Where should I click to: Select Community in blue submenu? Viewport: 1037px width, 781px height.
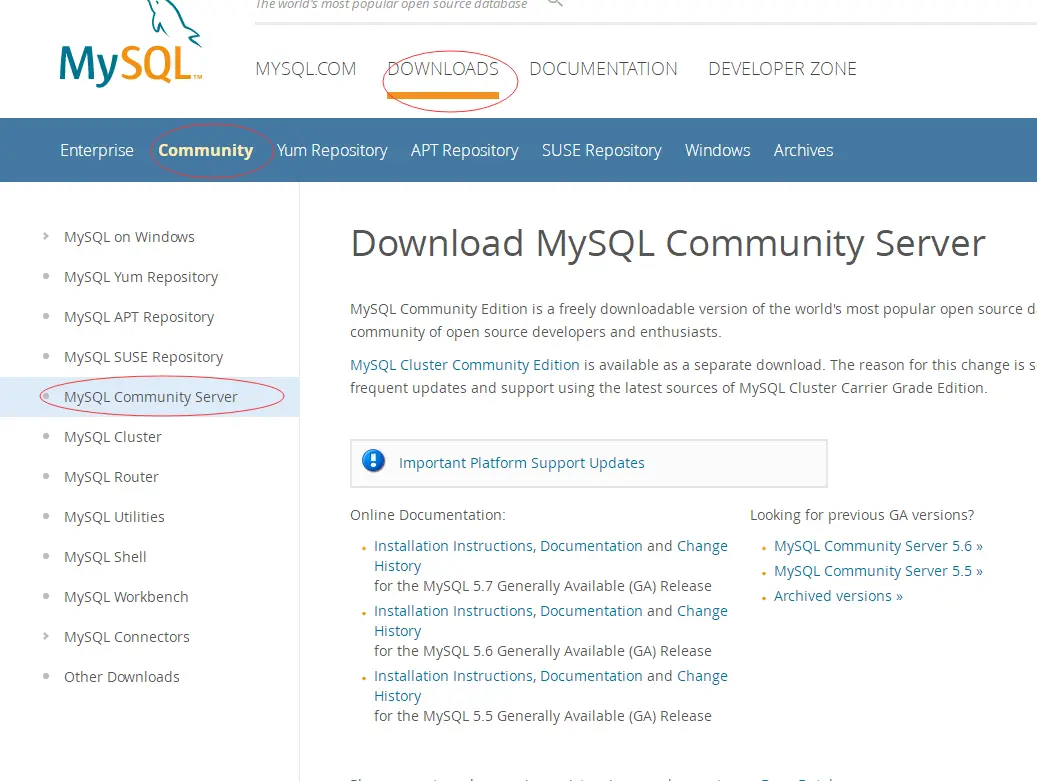206,150
